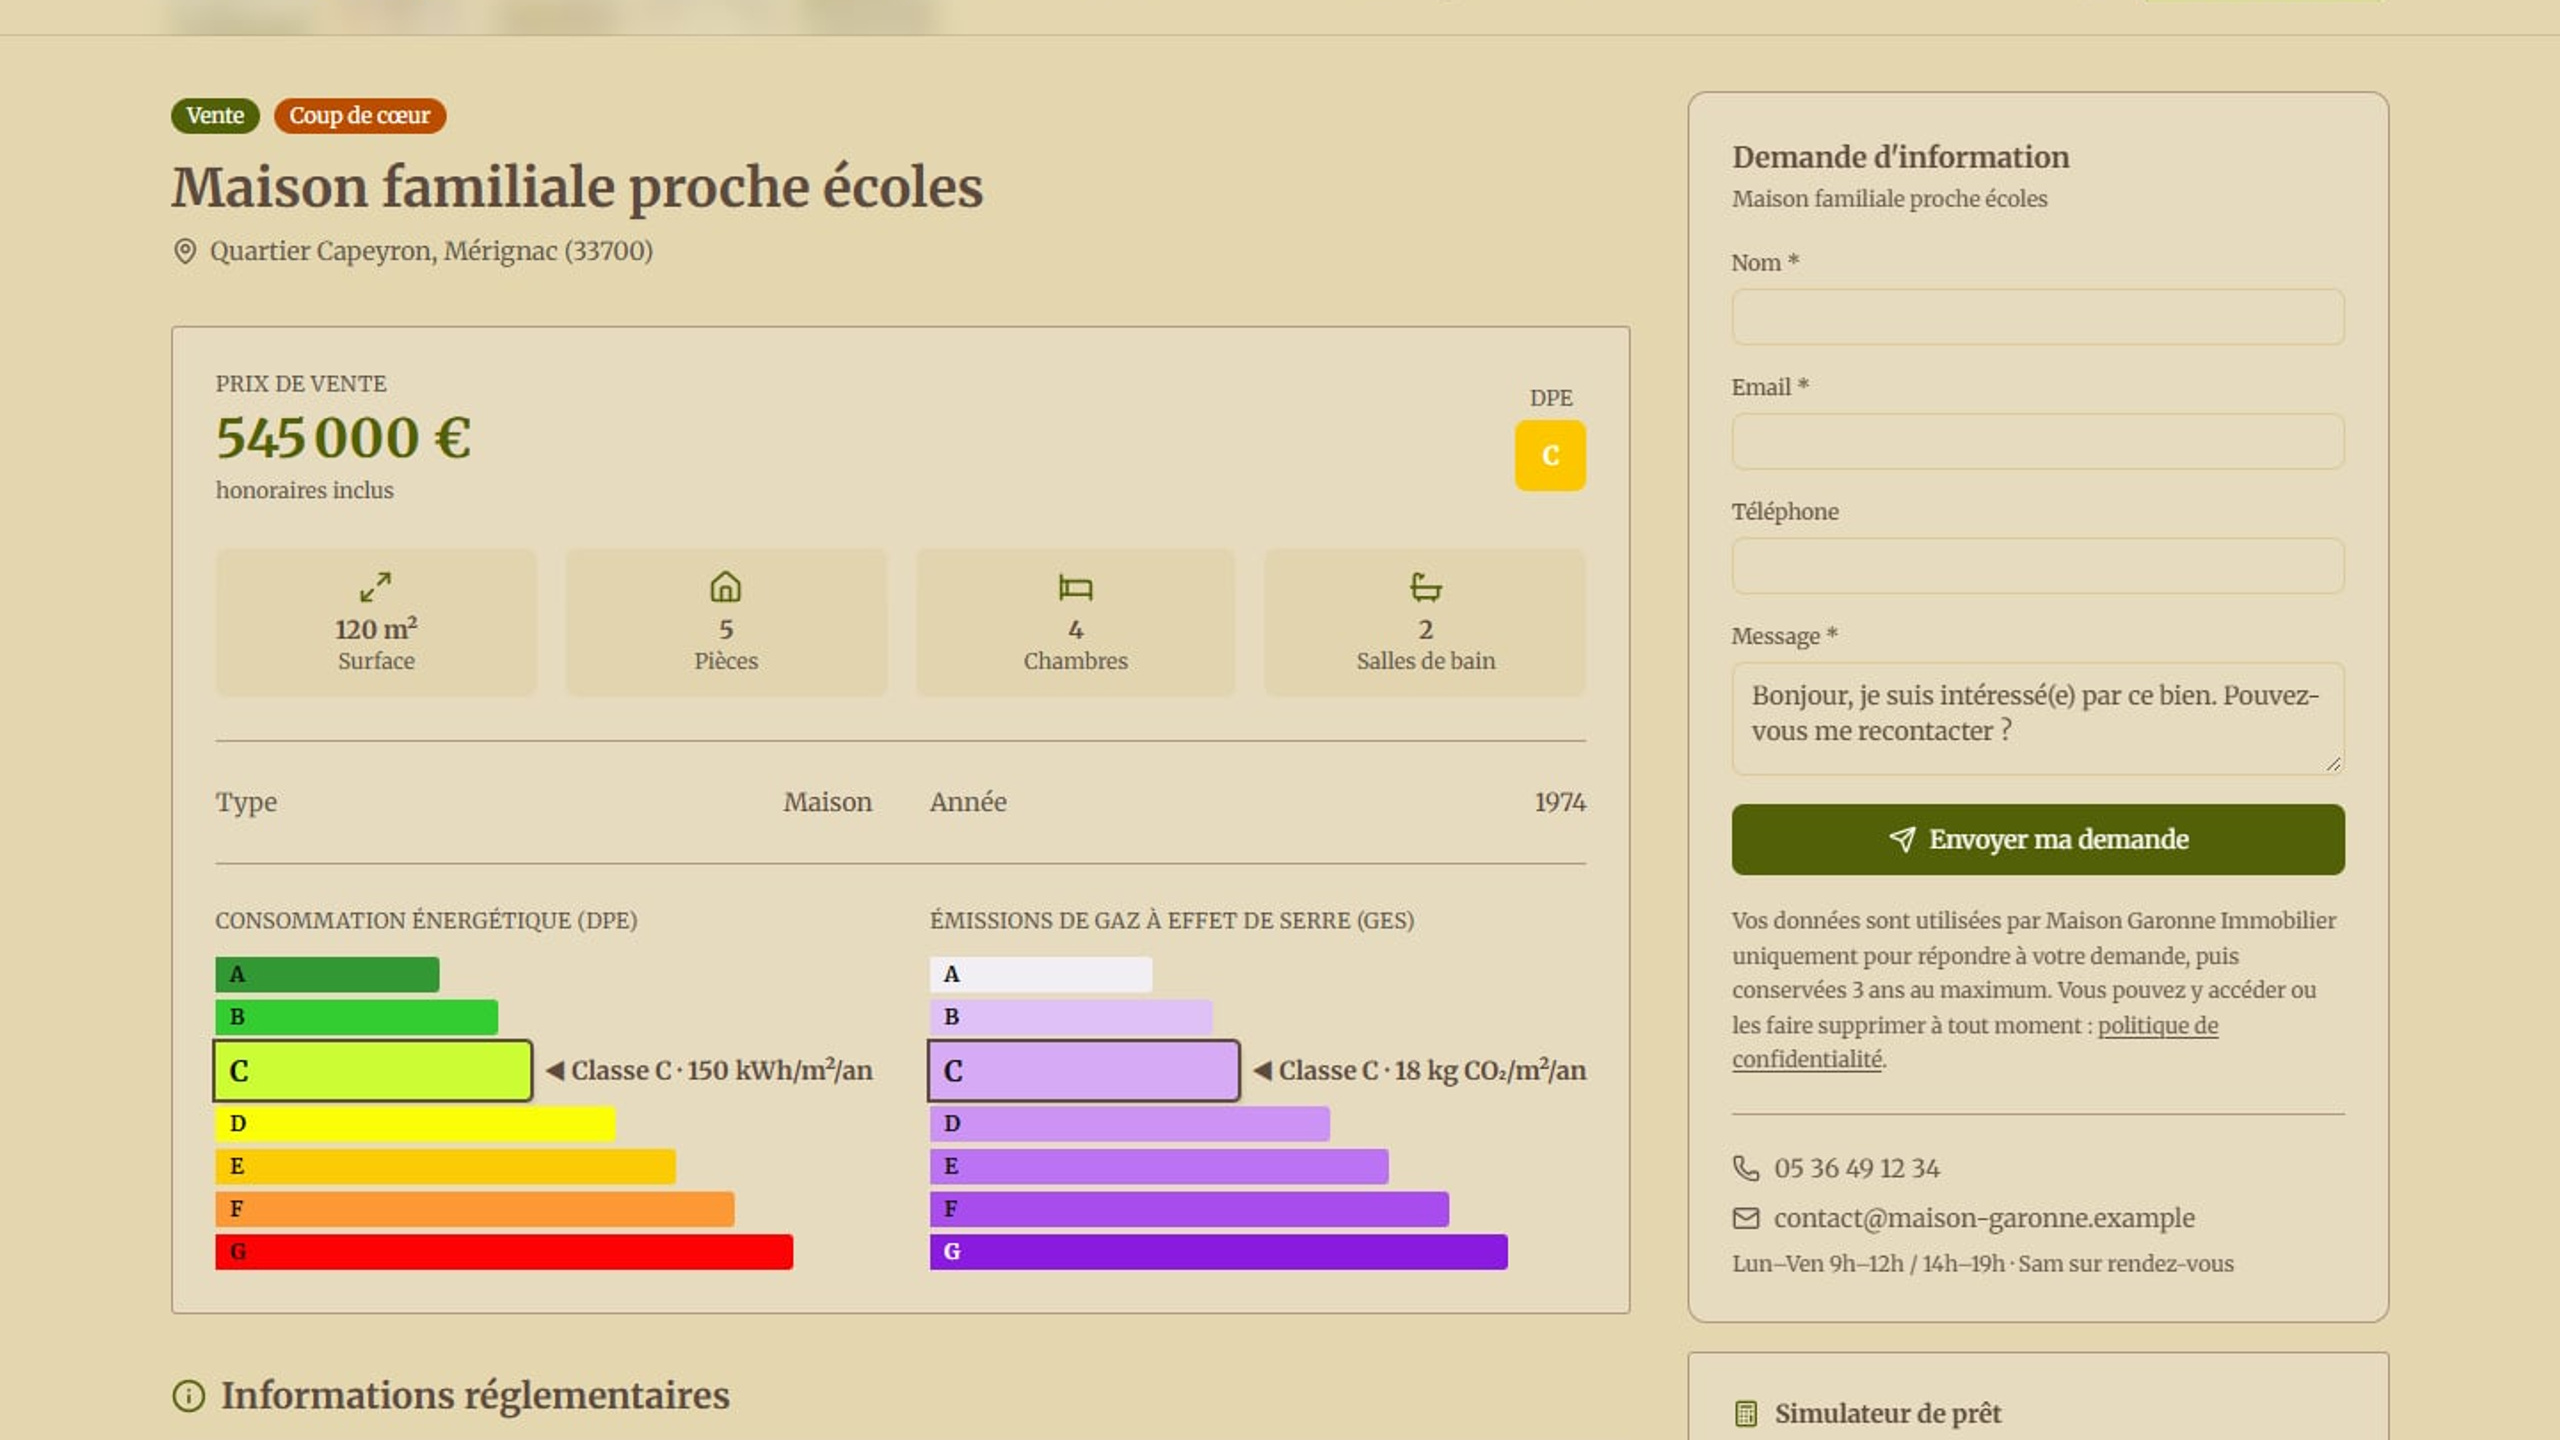This screenshot has width=2560, height=1440.
Task: Click the Vente tag
Action: [215, 116]
